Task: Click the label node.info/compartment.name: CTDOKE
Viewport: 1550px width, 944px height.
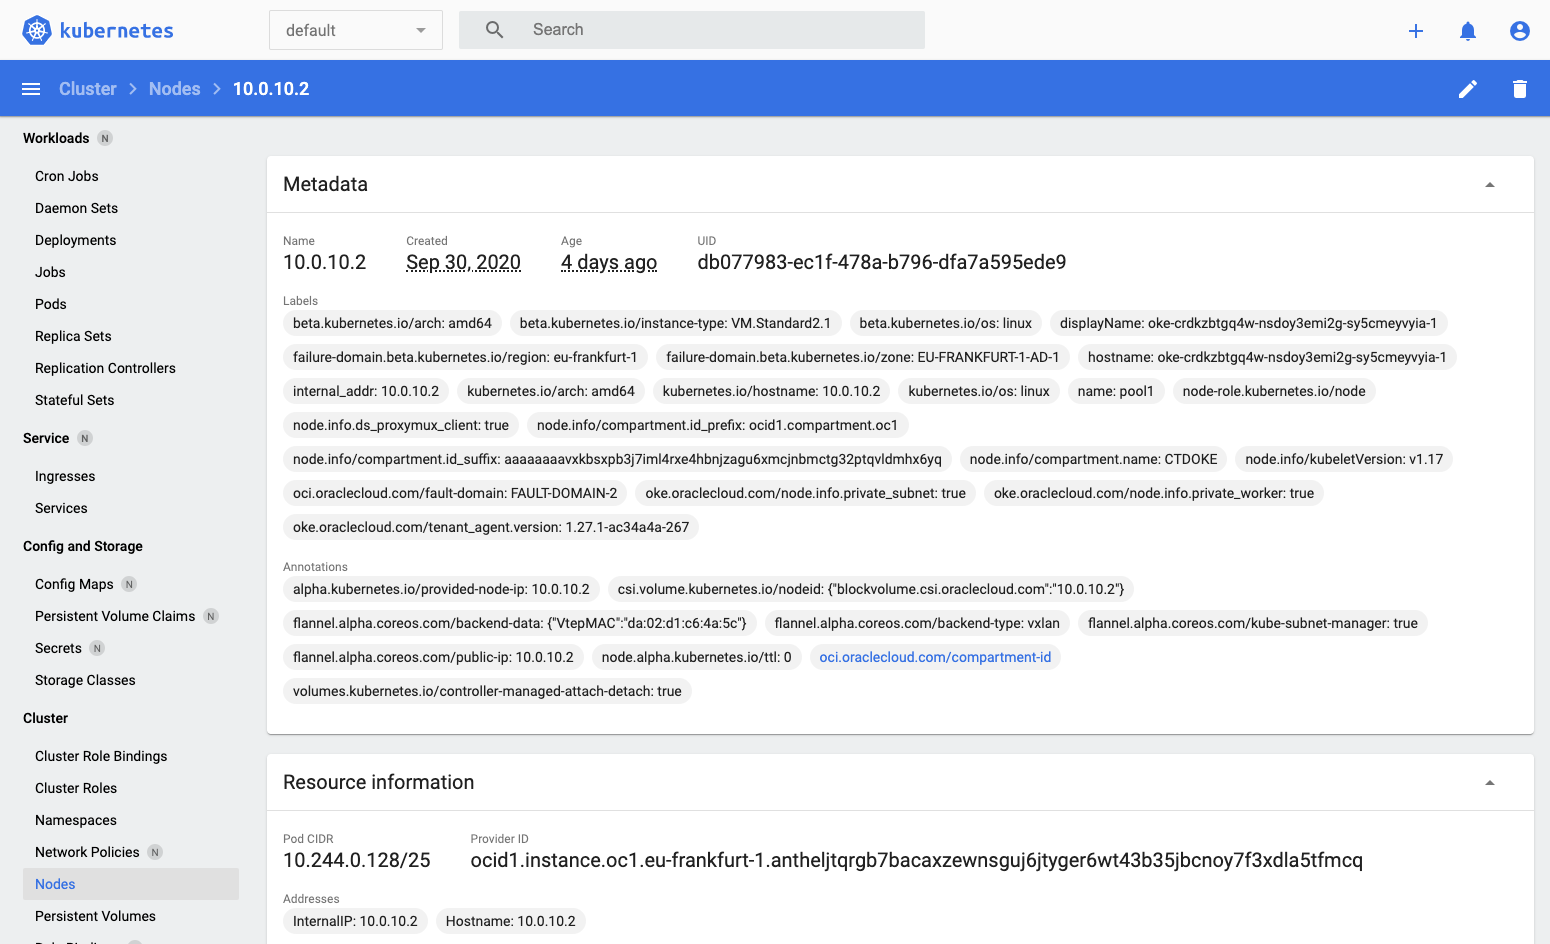Action: (1094, 459)
